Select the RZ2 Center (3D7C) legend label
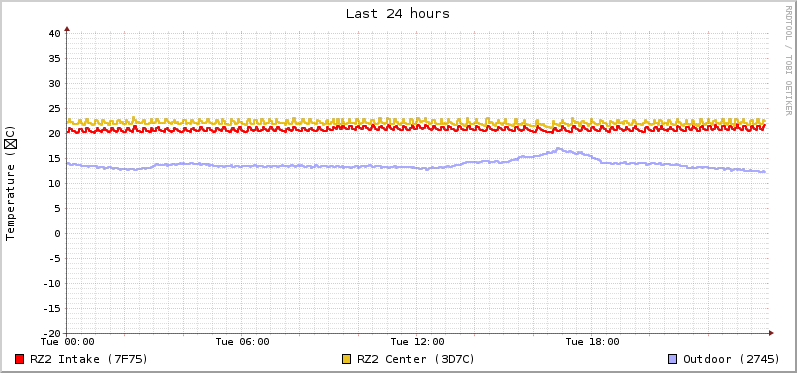This screenshot has height=373, width=797. [416, 359]
